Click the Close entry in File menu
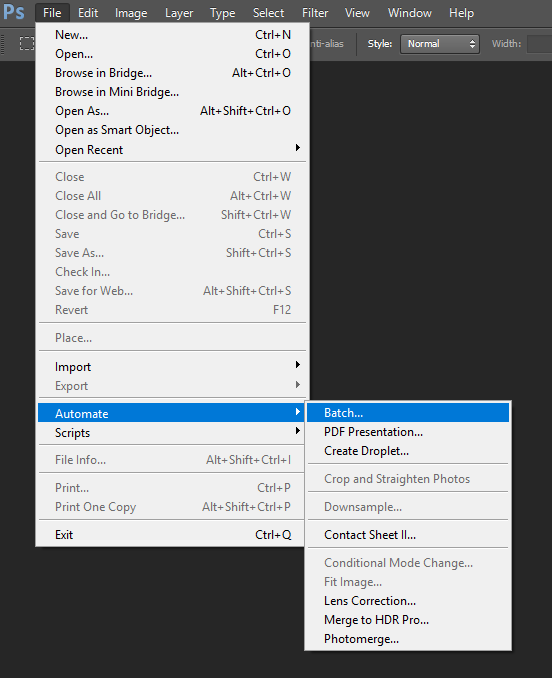Image resolution: width=552 pixels, height=678 pixels. coord(172,176)
